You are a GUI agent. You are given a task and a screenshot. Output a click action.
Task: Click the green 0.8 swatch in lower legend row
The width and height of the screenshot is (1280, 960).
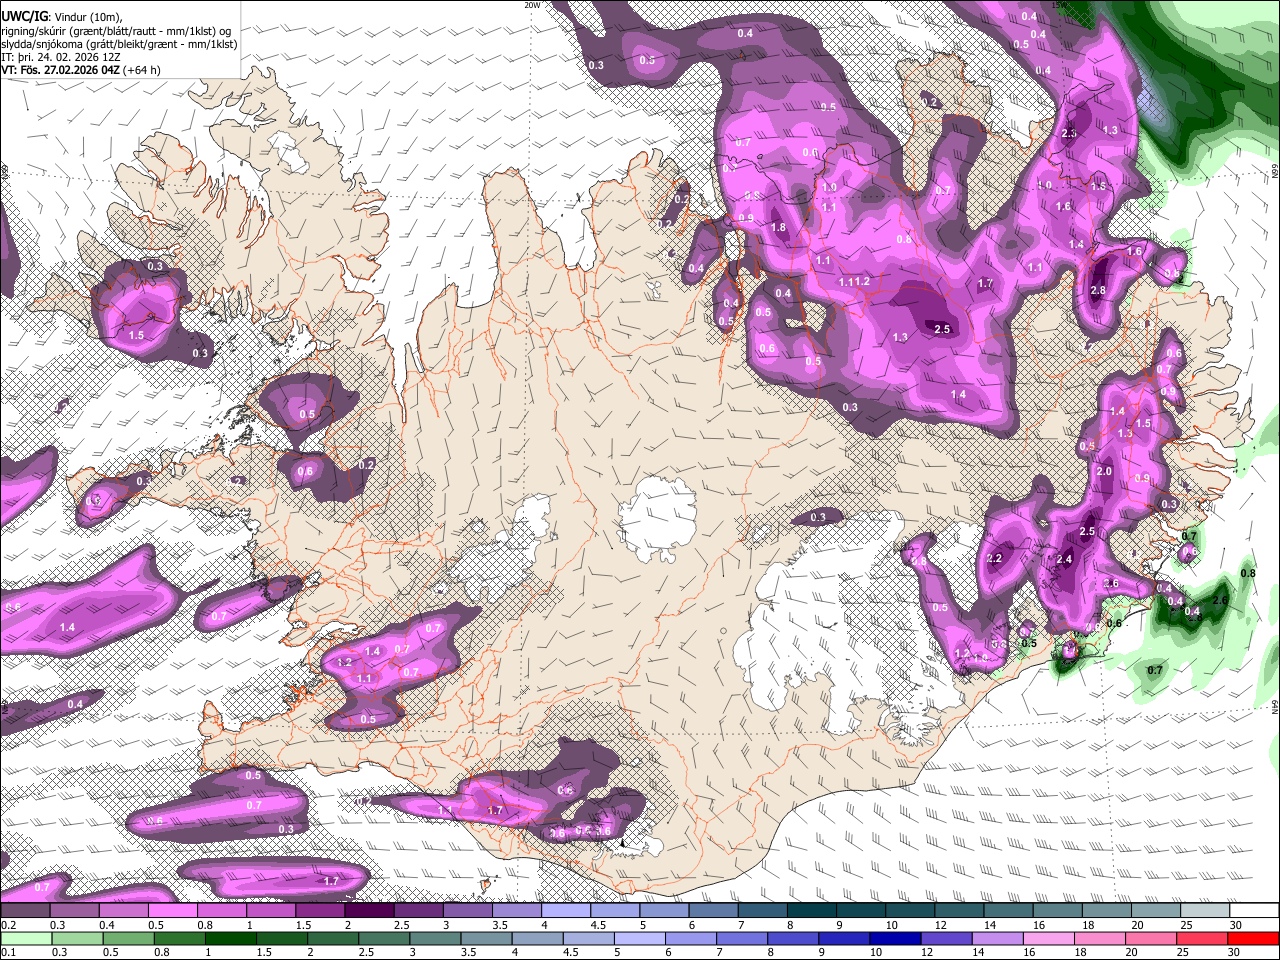[178, 938]
